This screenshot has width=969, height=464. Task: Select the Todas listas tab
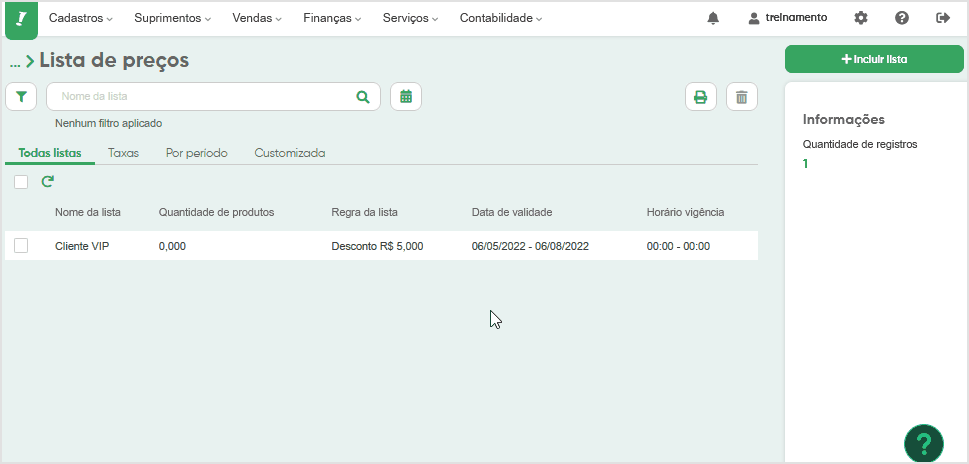pos(50,153)
